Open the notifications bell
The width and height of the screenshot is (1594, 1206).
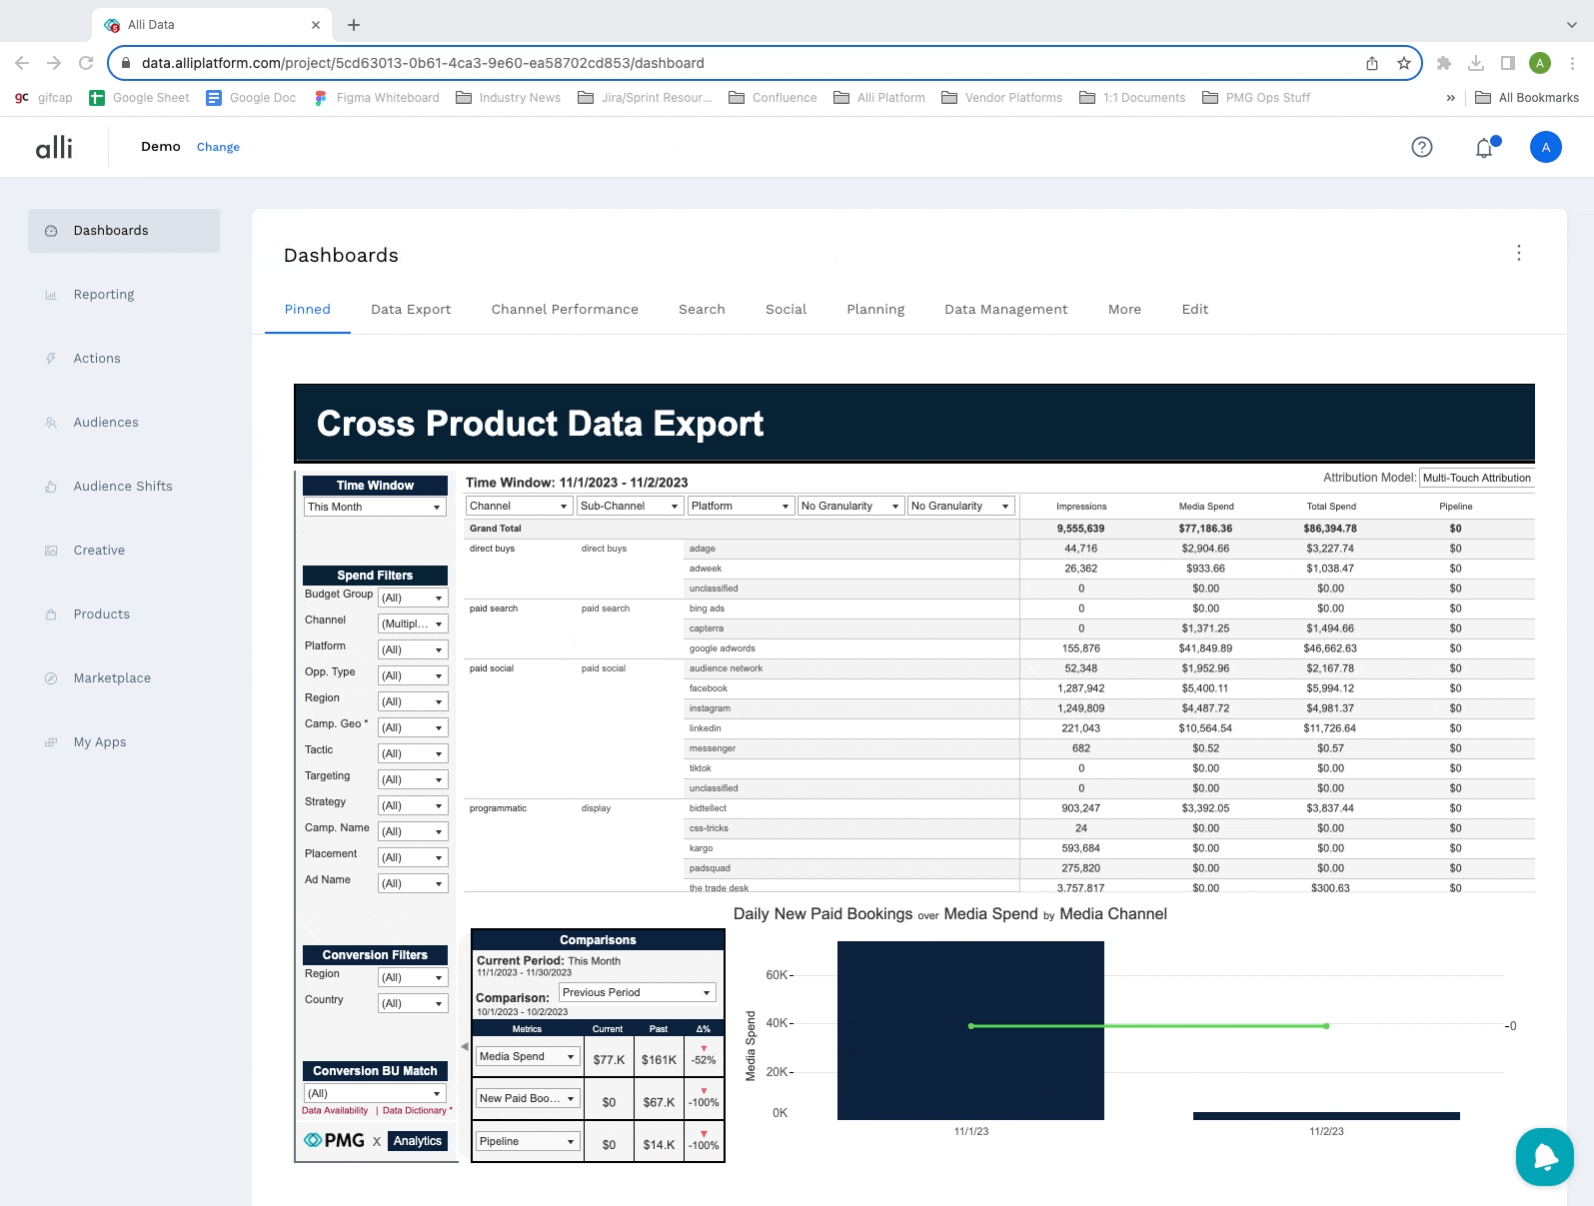click(1484, 148)
